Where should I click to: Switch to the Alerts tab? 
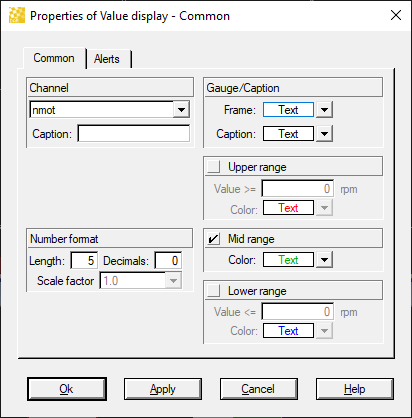(107, 59)
